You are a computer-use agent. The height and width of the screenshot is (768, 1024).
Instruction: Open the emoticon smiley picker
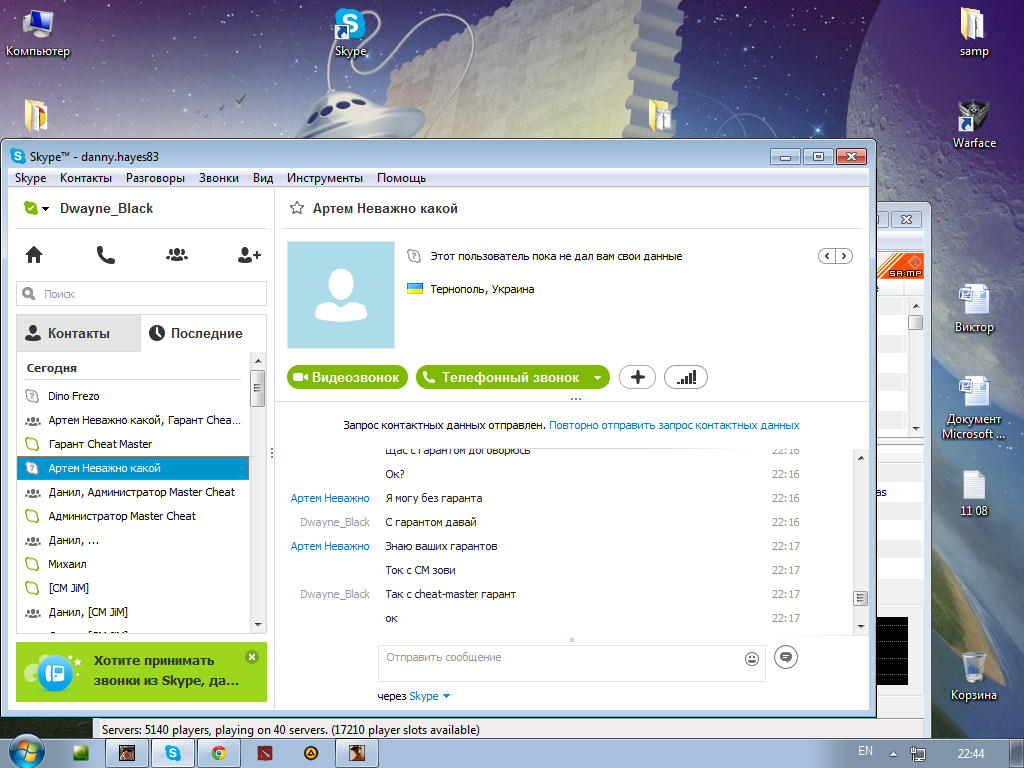(752, 659)
